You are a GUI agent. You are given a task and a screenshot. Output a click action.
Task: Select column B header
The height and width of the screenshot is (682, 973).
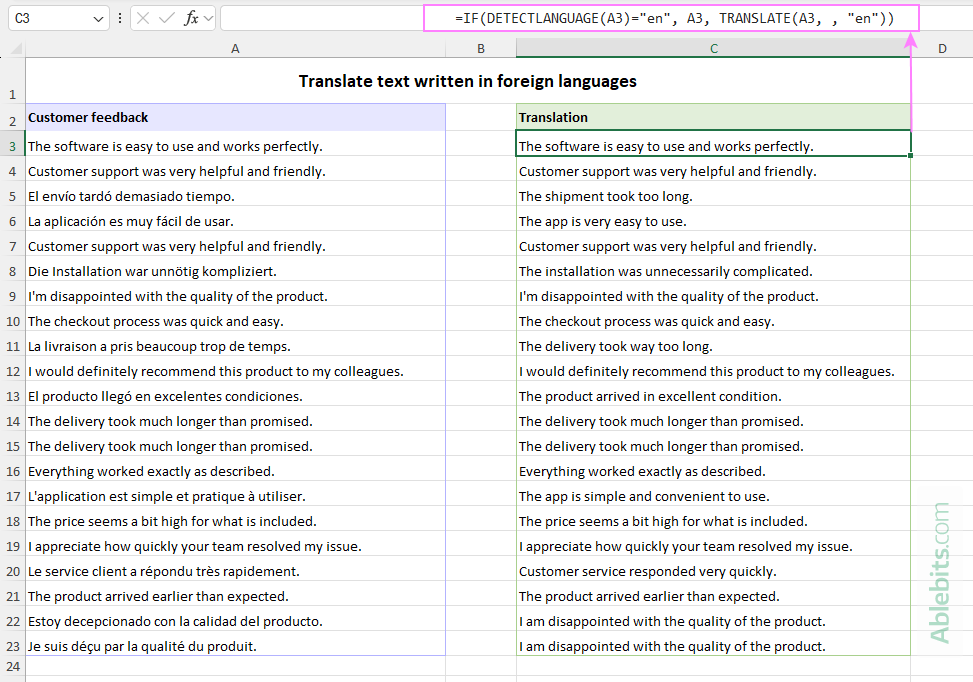pyautogui.click(x=481, y=48)
